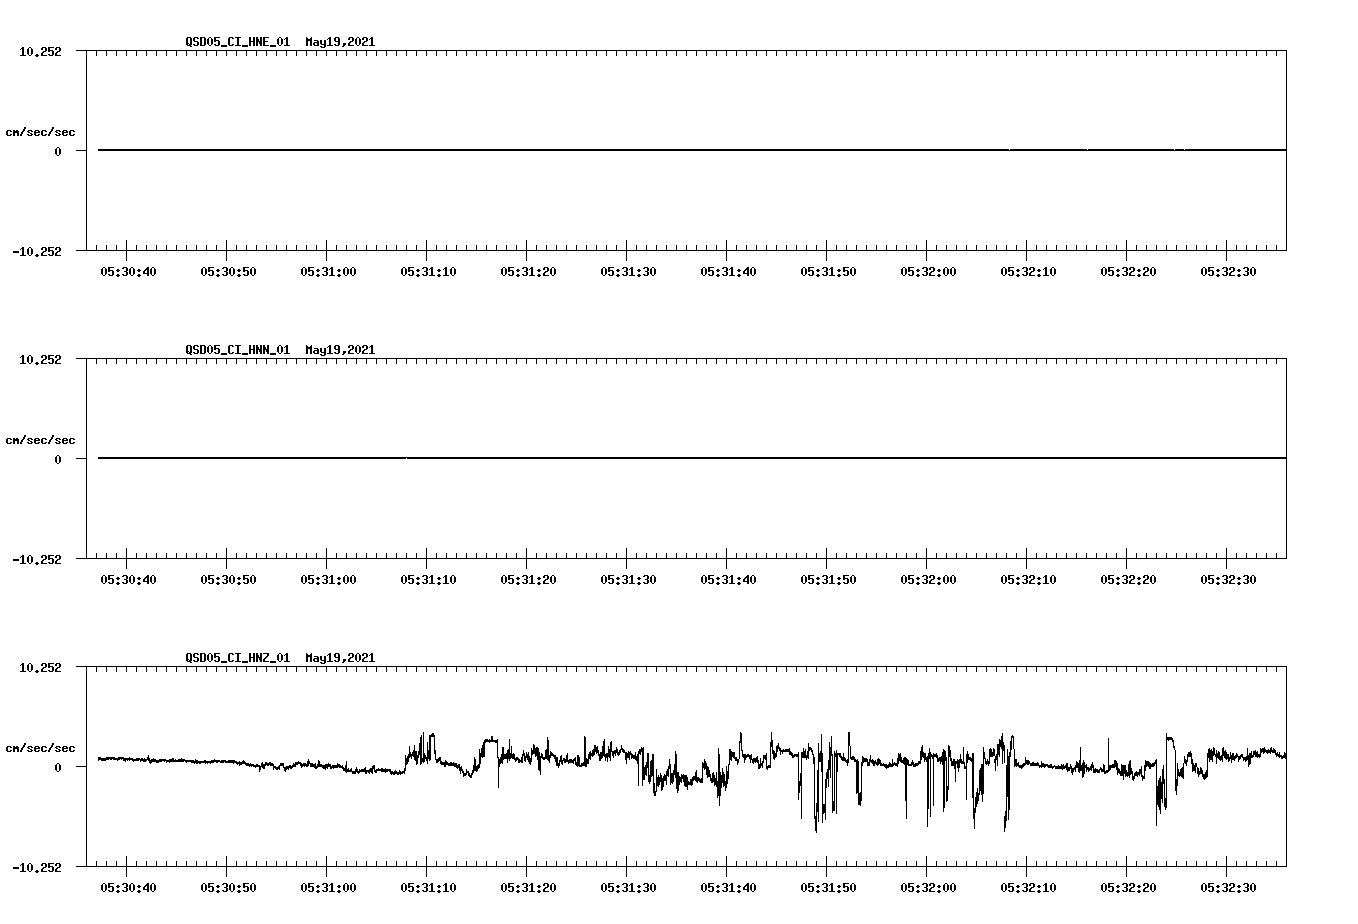Select the 05:32:30 time label under HNZ plot
This screenshot has height=924, width=1358.
coord(1229,886)
